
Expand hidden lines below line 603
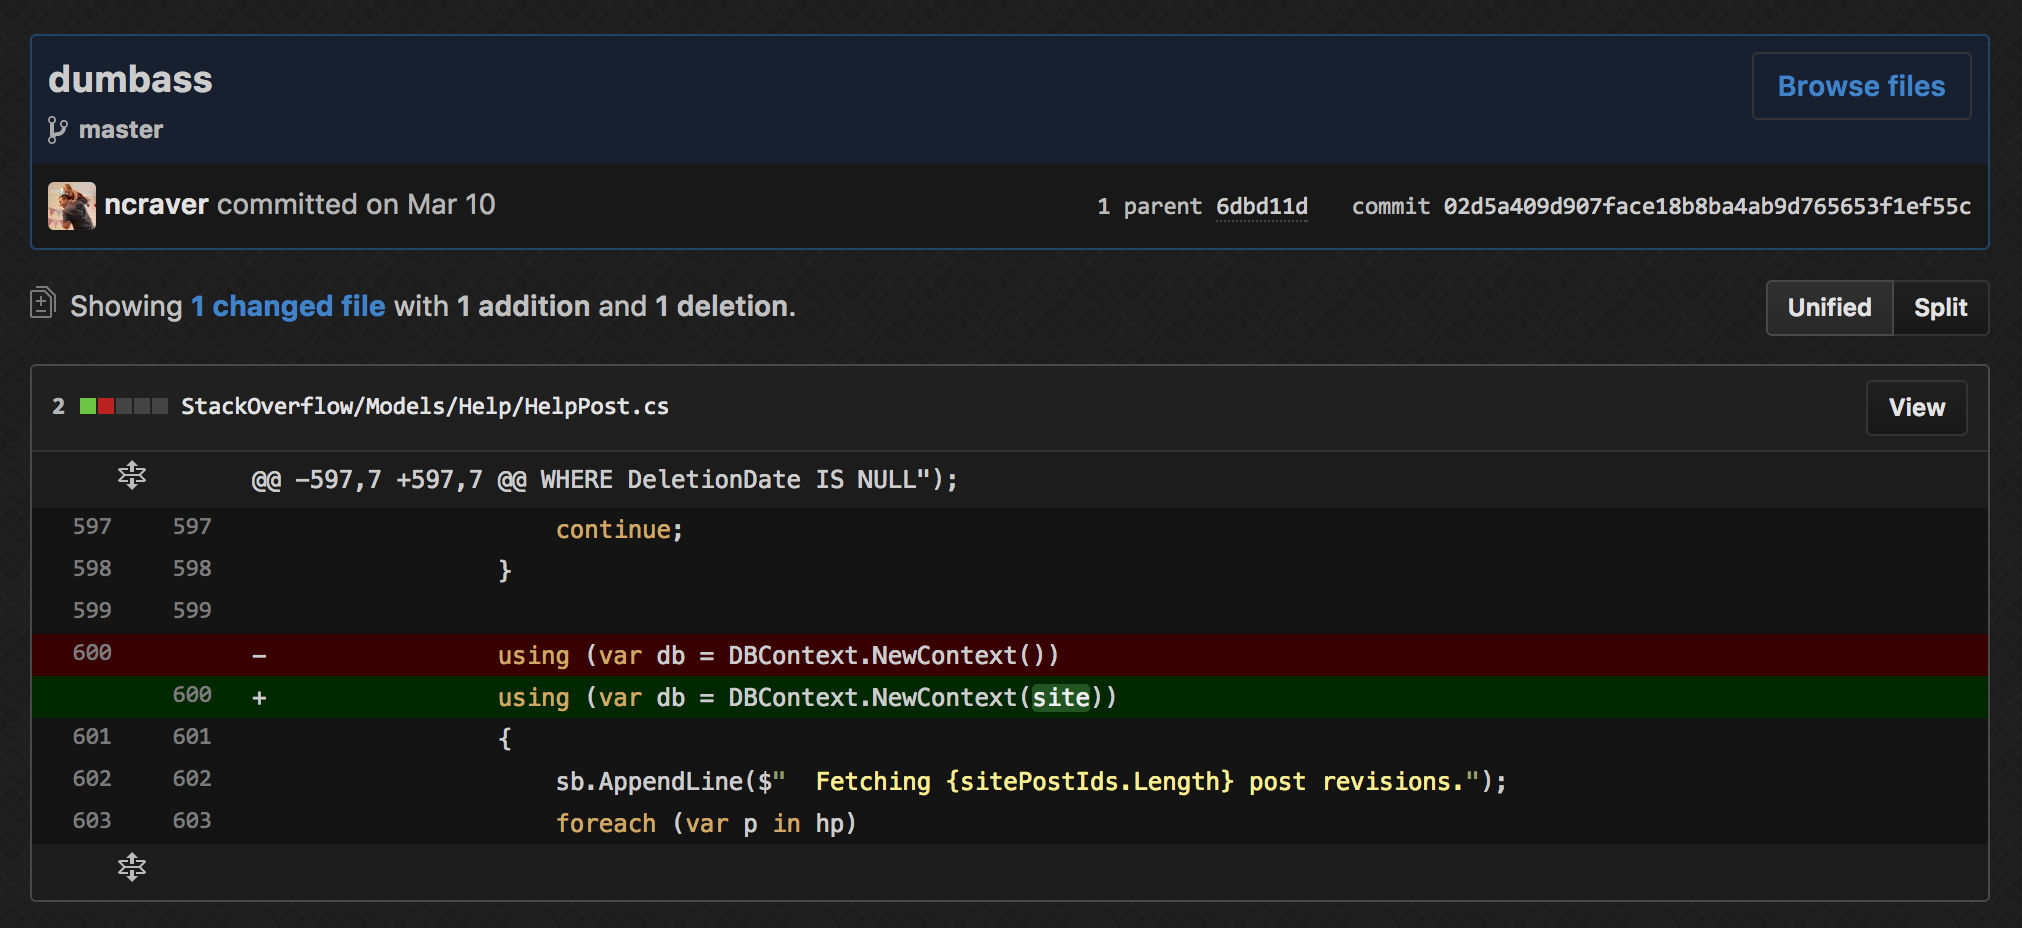[132, 867]
